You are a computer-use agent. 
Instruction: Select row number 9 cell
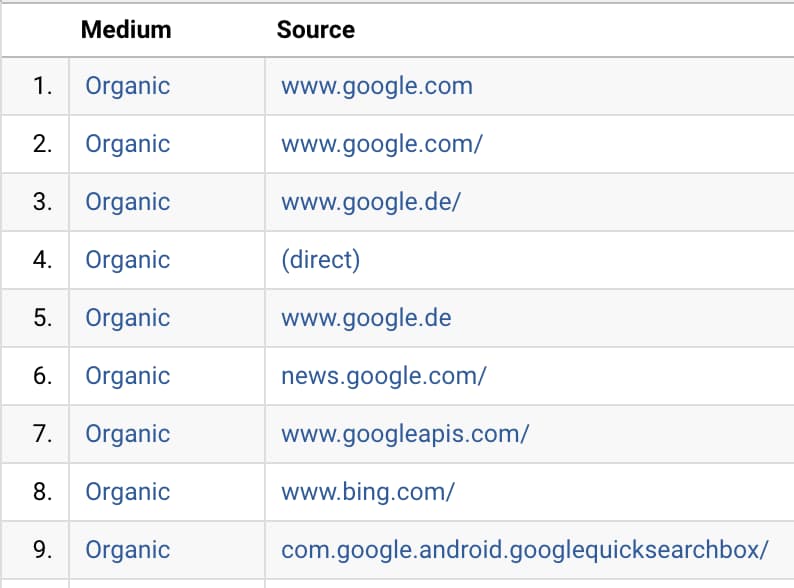[42, 550]
